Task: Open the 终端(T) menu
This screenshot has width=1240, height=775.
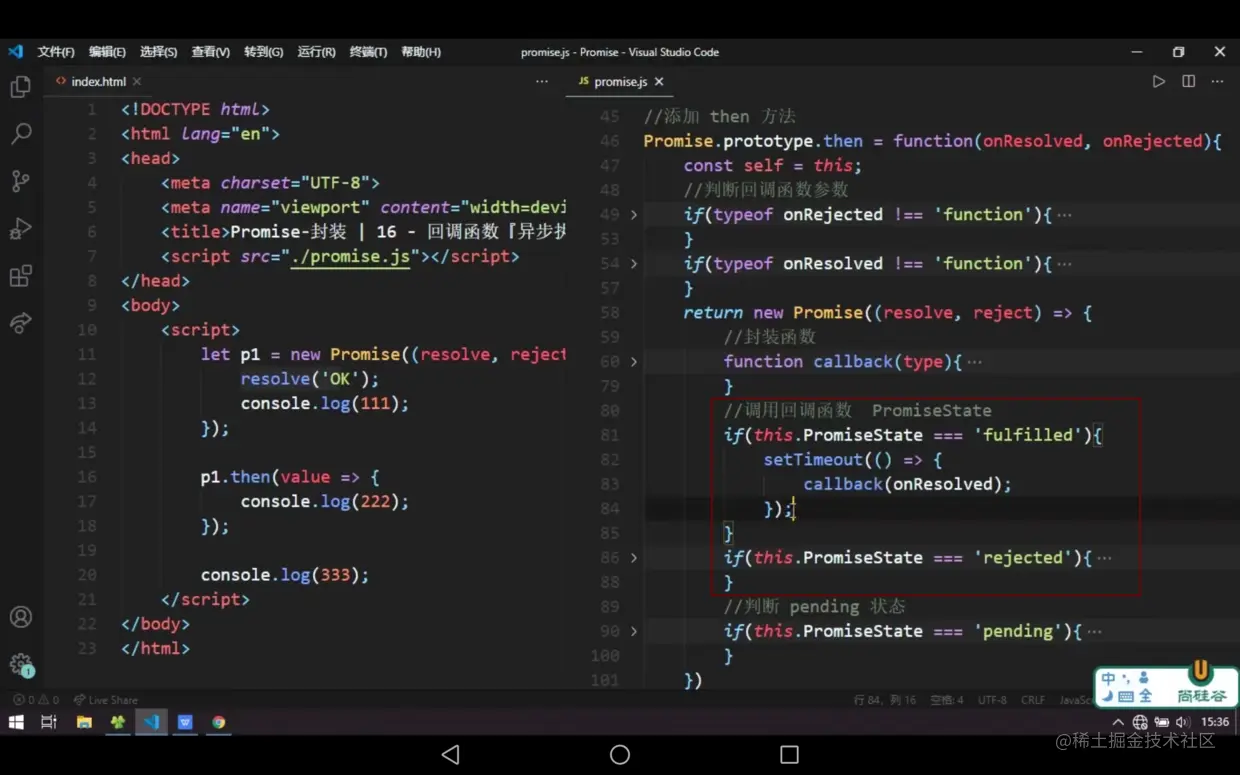Action: point(368,52)
